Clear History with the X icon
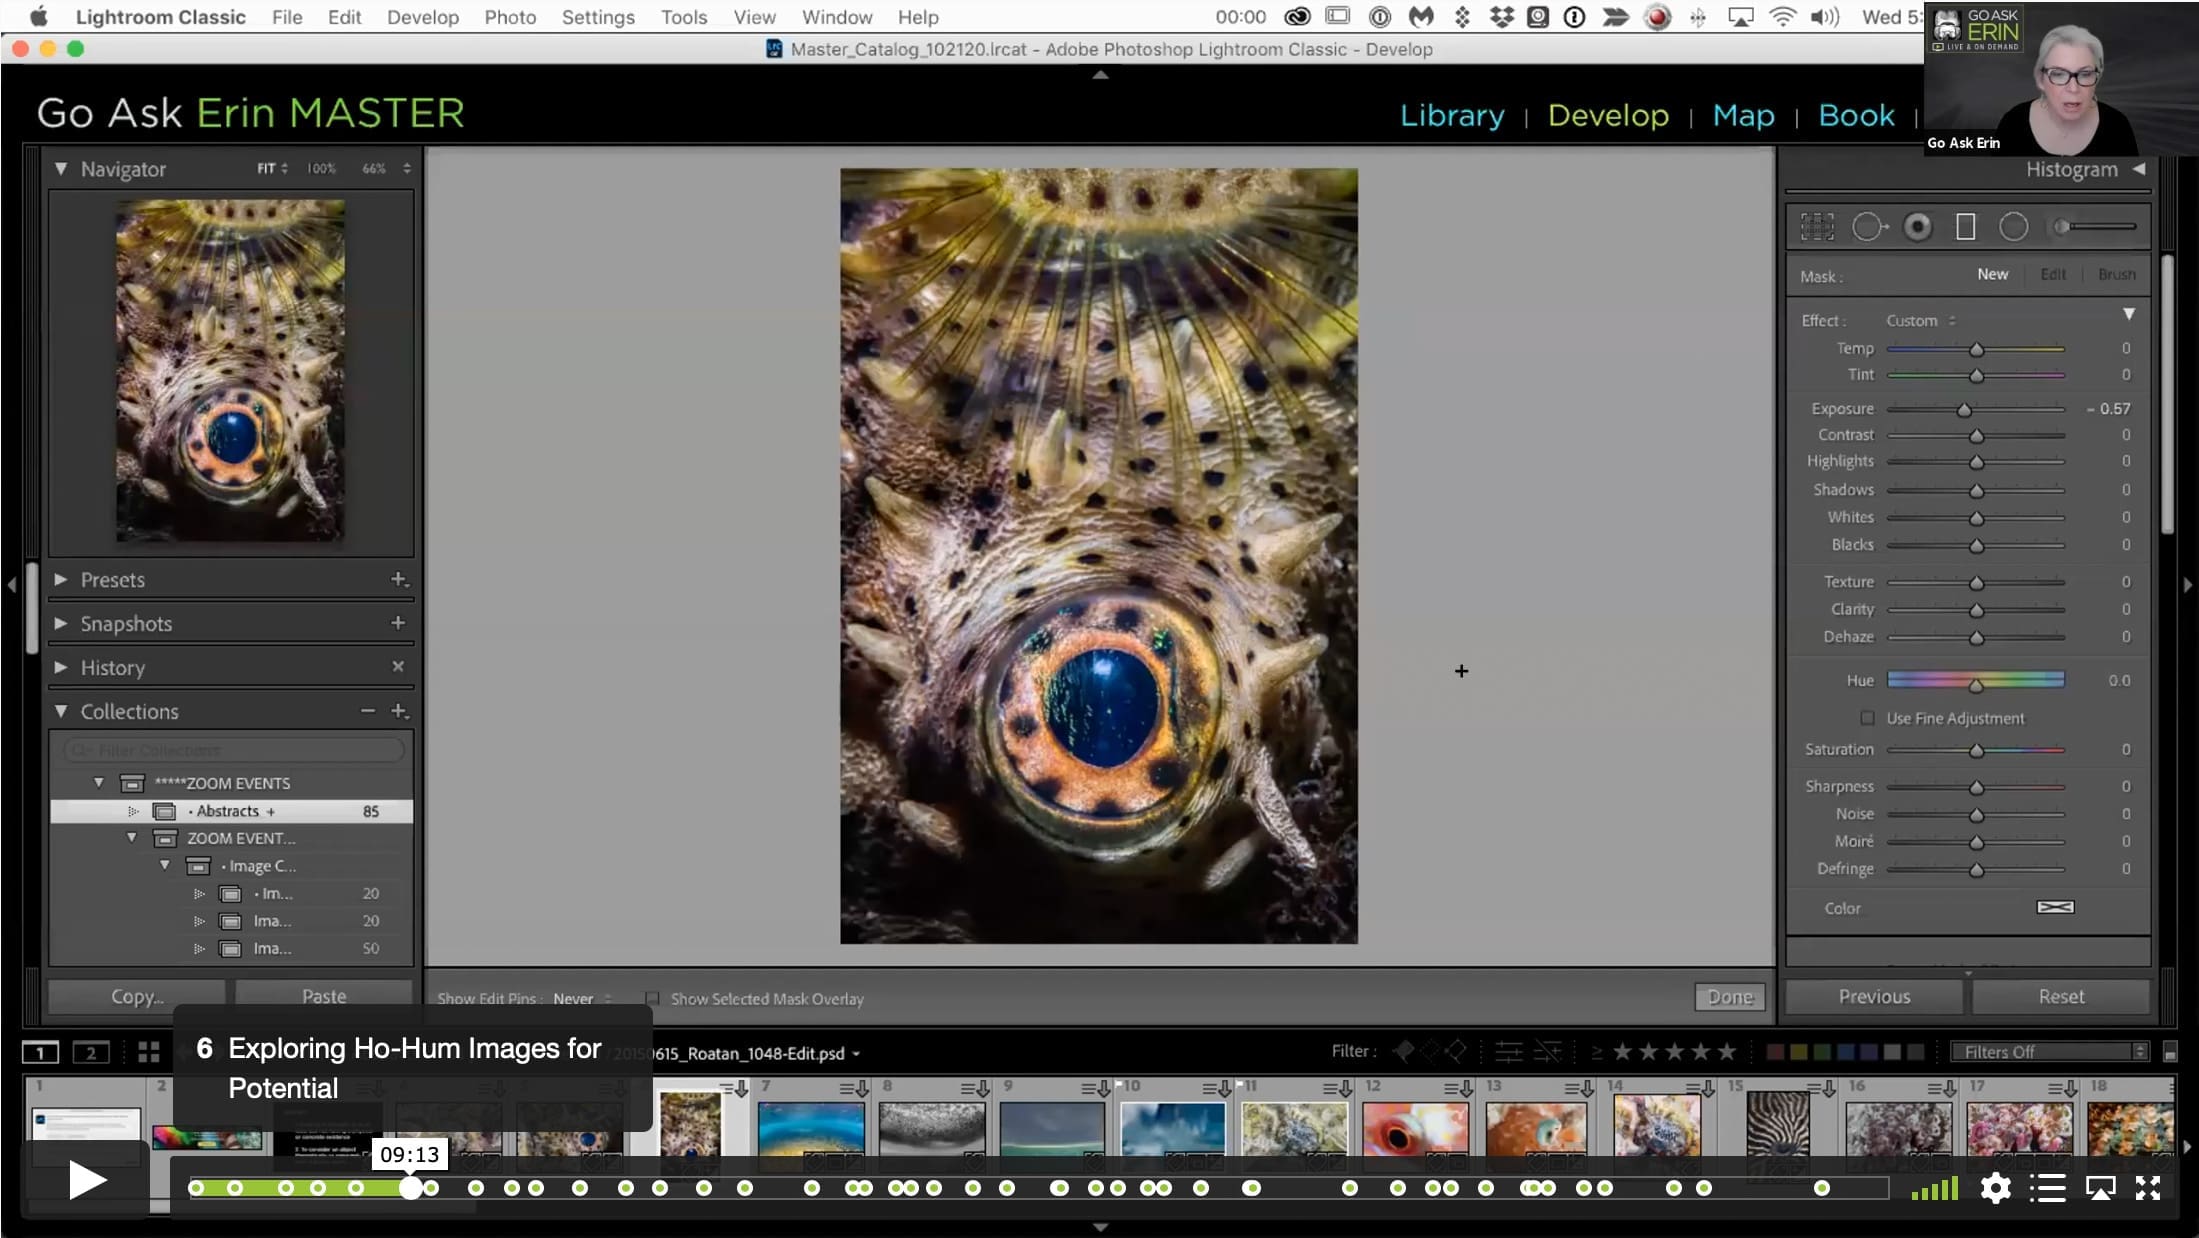 point(398,666)
